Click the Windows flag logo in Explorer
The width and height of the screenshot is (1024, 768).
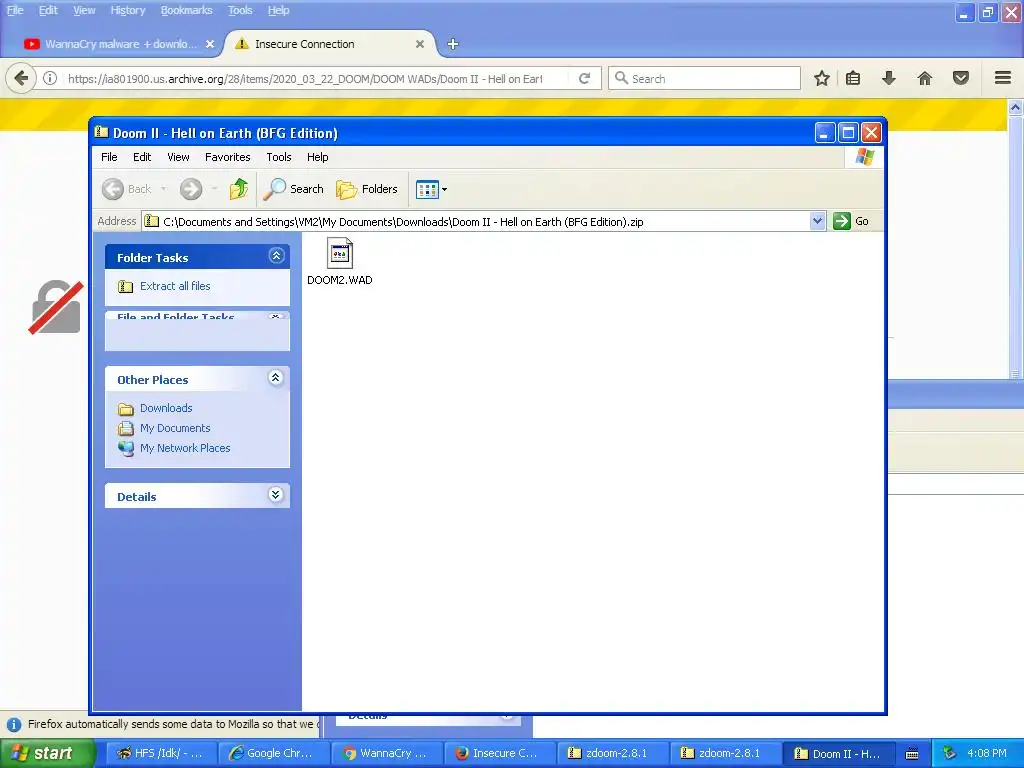865,157
